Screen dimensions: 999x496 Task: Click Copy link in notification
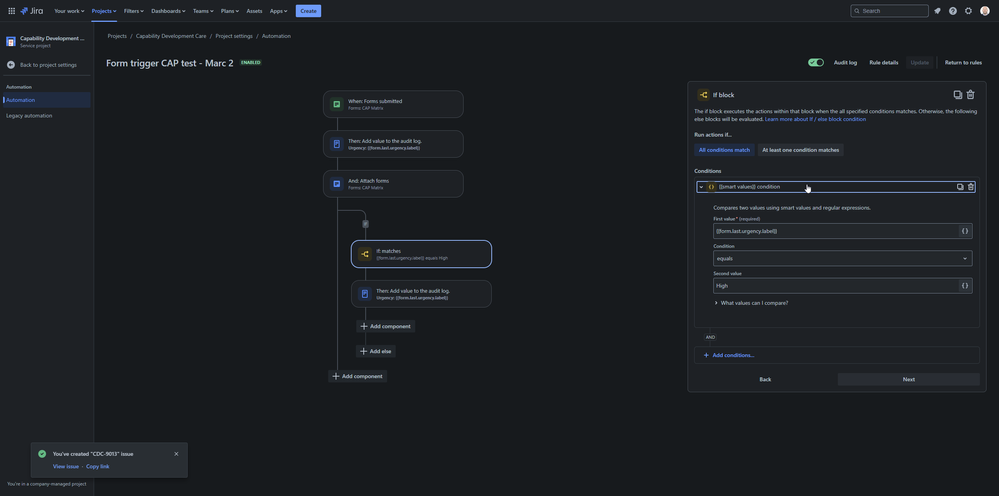click(97, 467)
